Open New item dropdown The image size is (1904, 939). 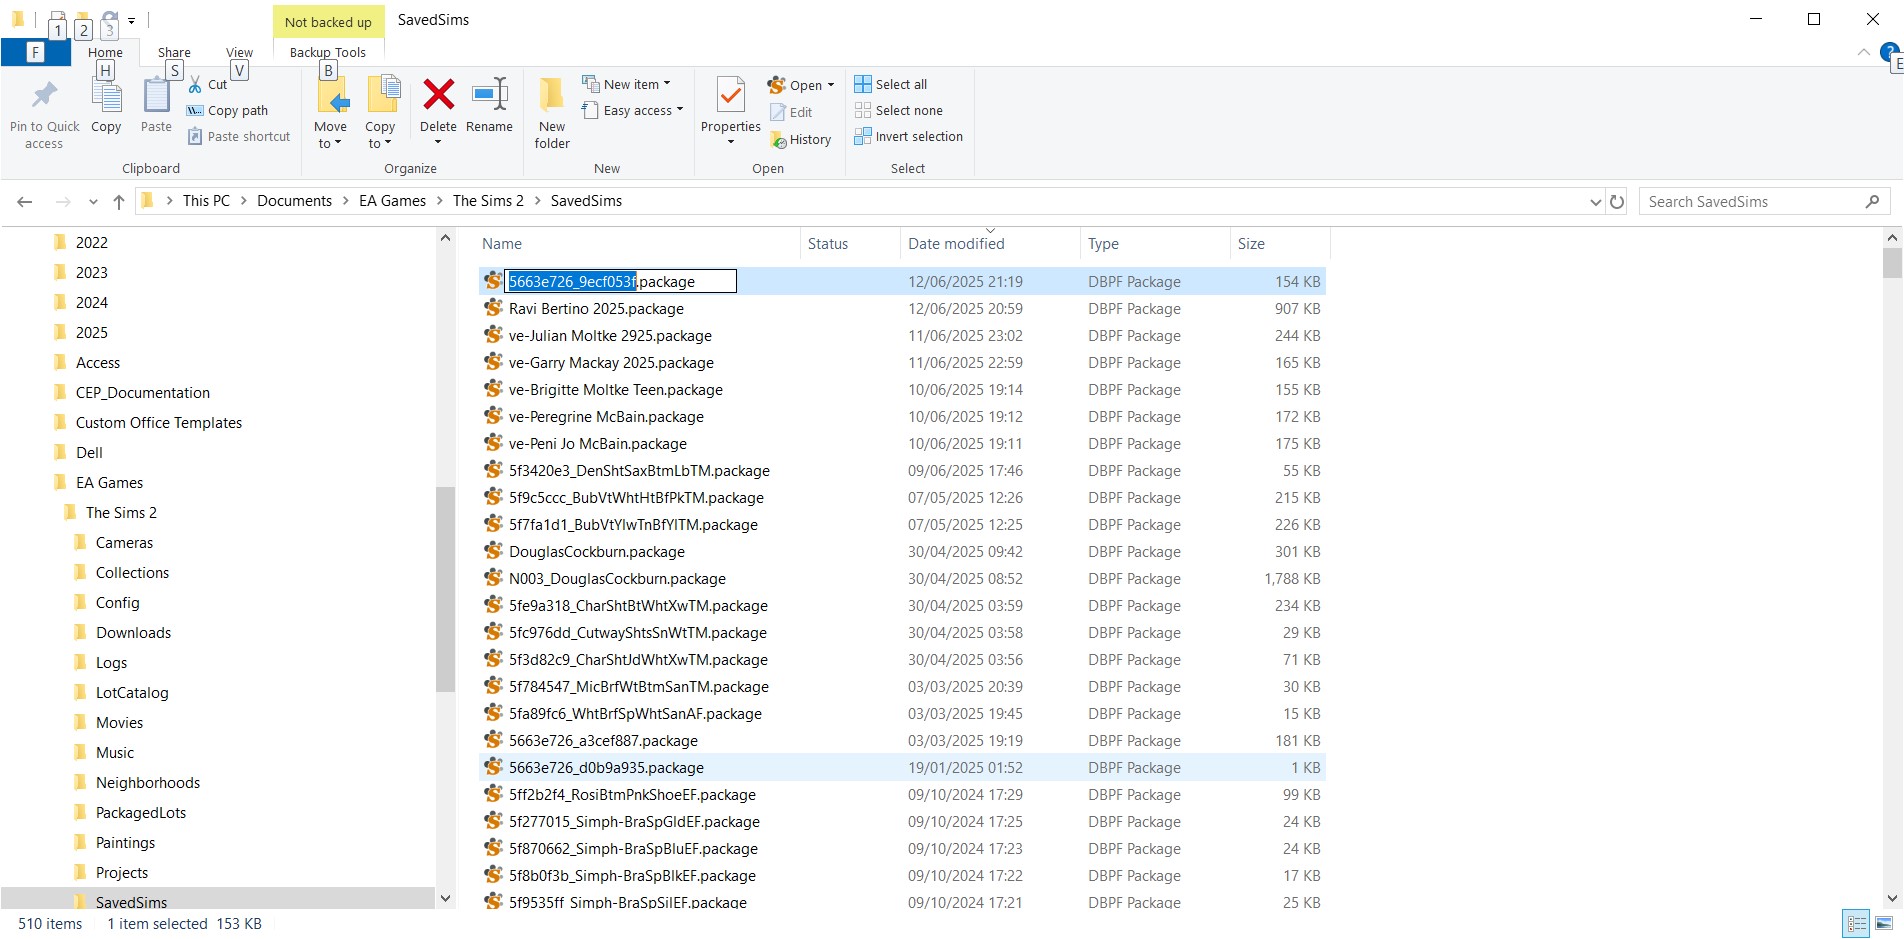point(626,85)
